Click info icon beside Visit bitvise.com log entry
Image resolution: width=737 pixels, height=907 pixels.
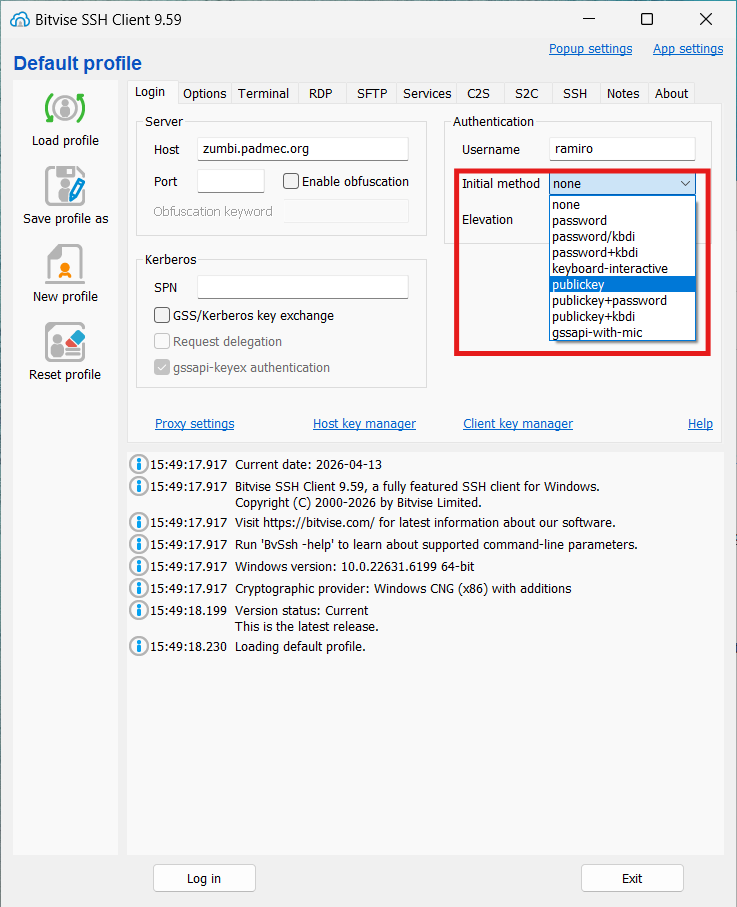point(138,522)
